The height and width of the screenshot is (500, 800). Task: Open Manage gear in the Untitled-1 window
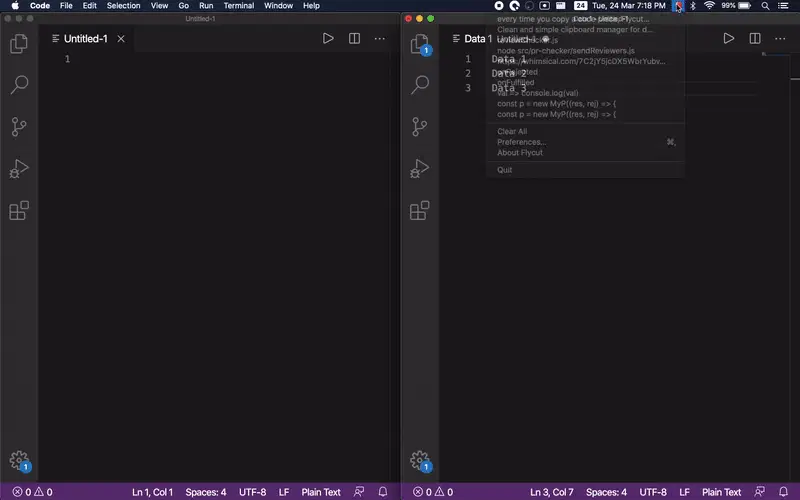click(x=19, y=461)
